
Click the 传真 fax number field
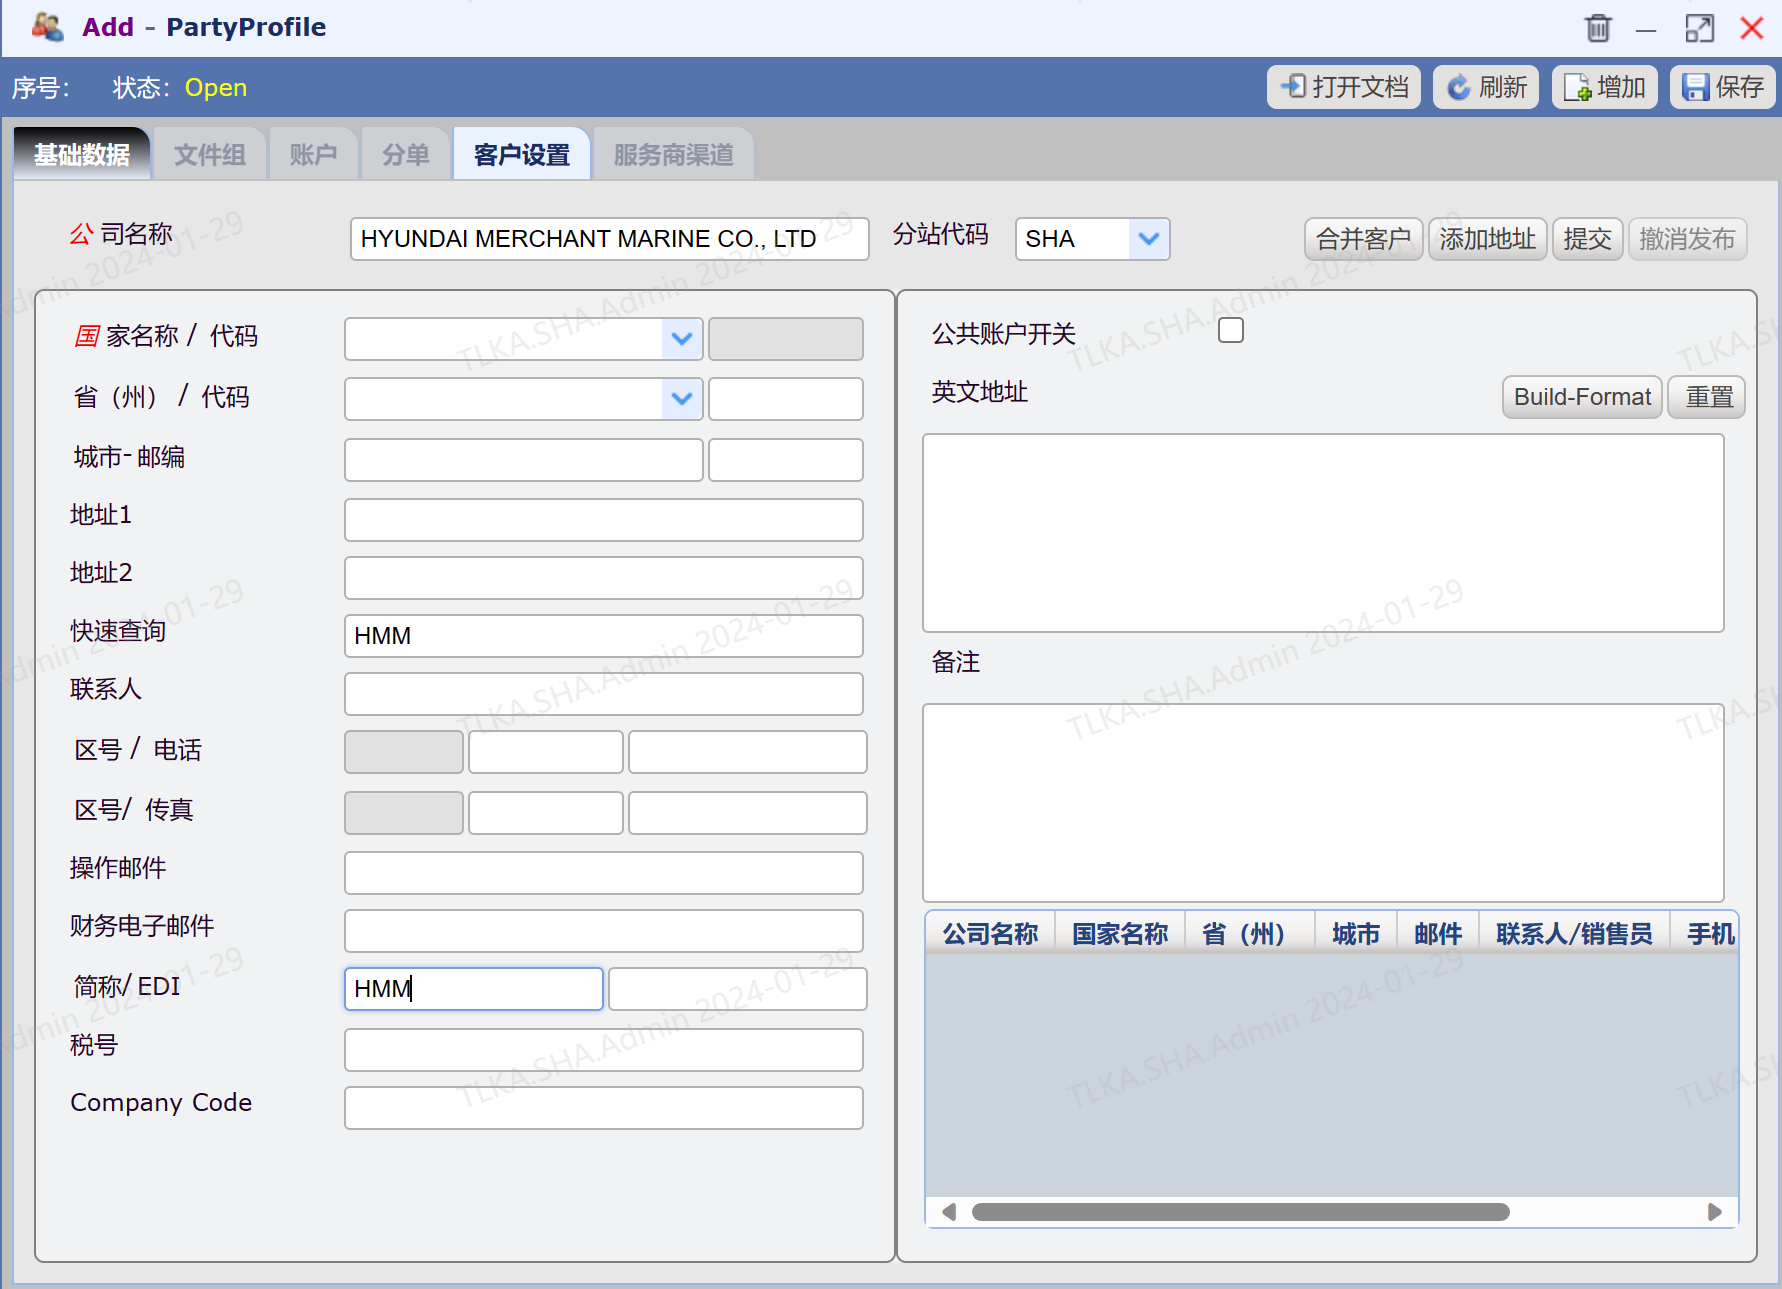coord(748,813)
